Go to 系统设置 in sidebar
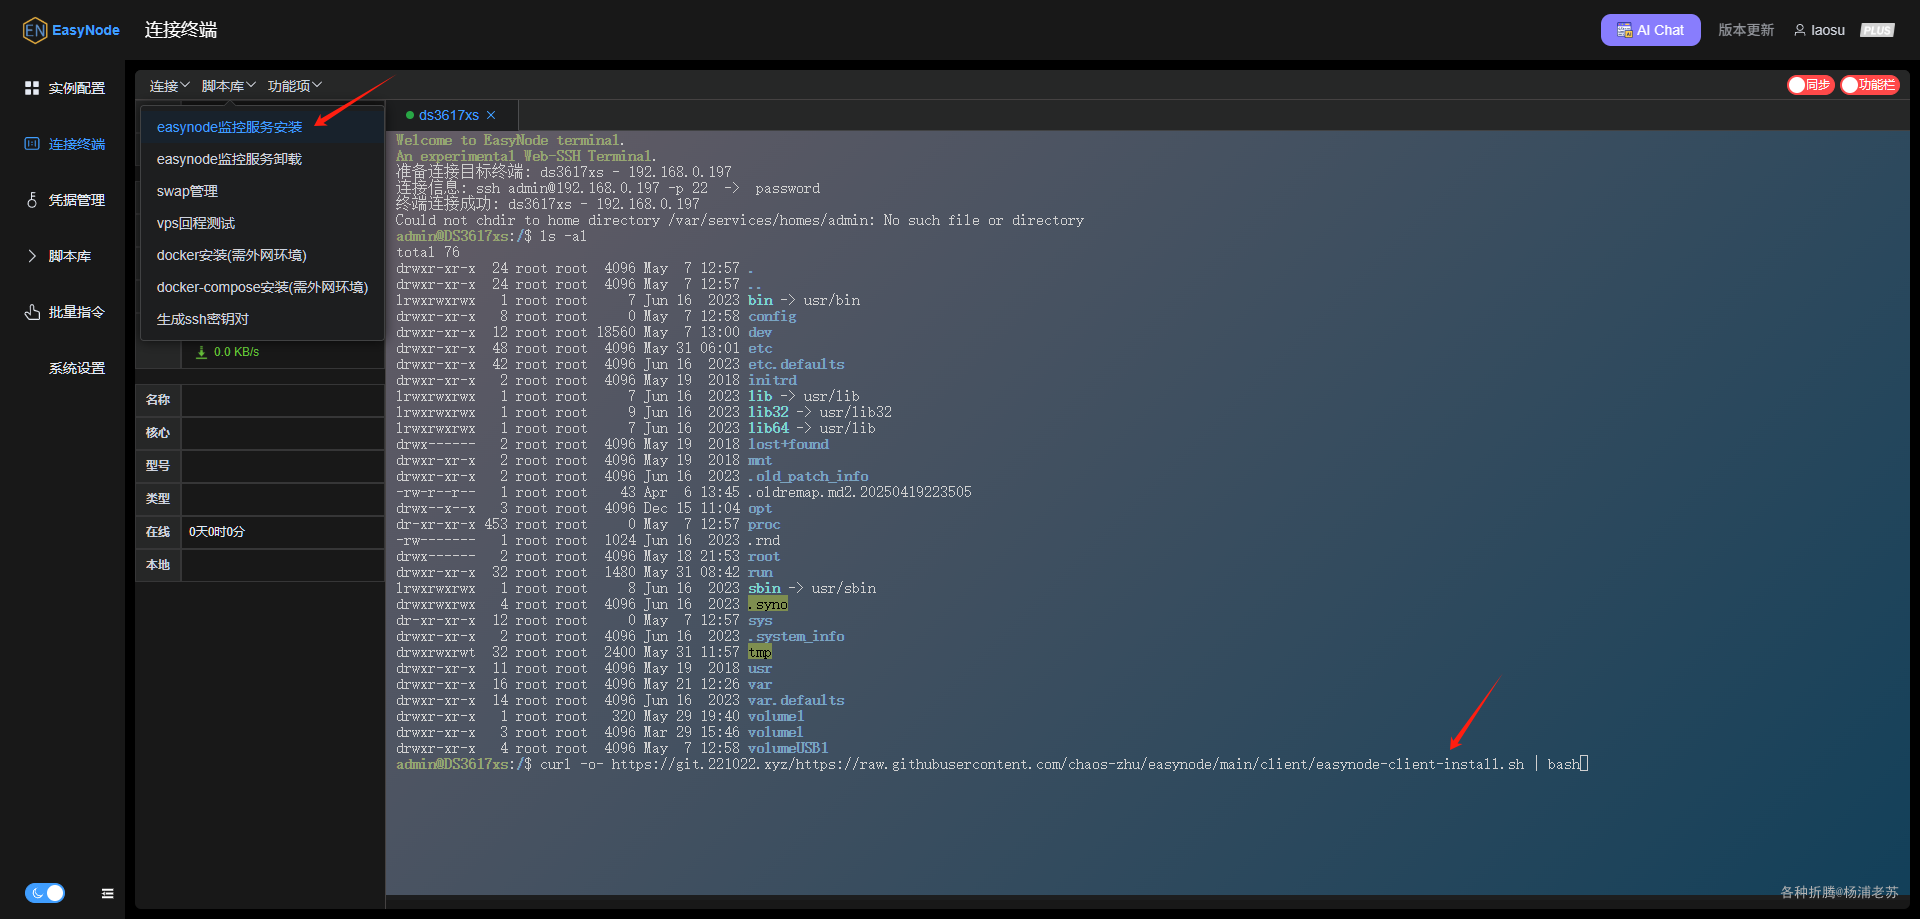Viewport: 1920px width, 919px height. [77, 368]
